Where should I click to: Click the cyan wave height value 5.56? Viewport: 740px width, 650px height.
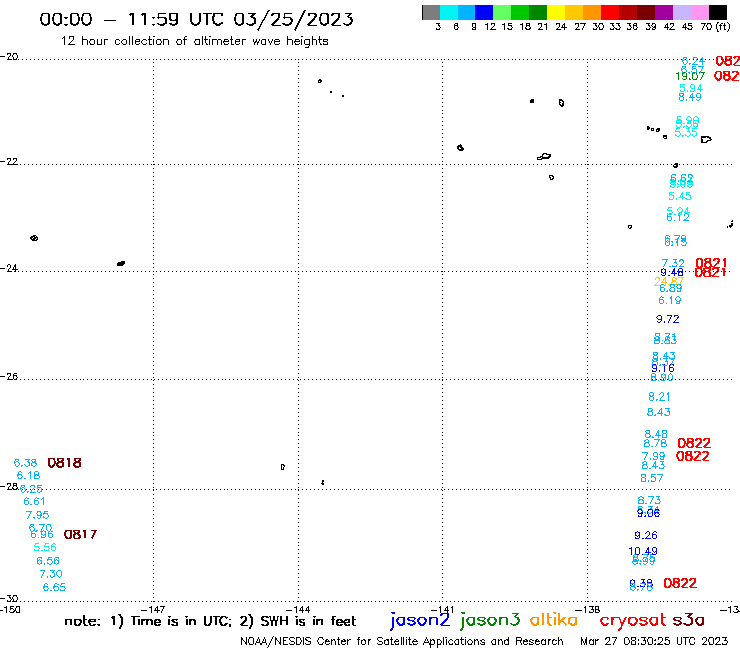[x=45, y=547]
